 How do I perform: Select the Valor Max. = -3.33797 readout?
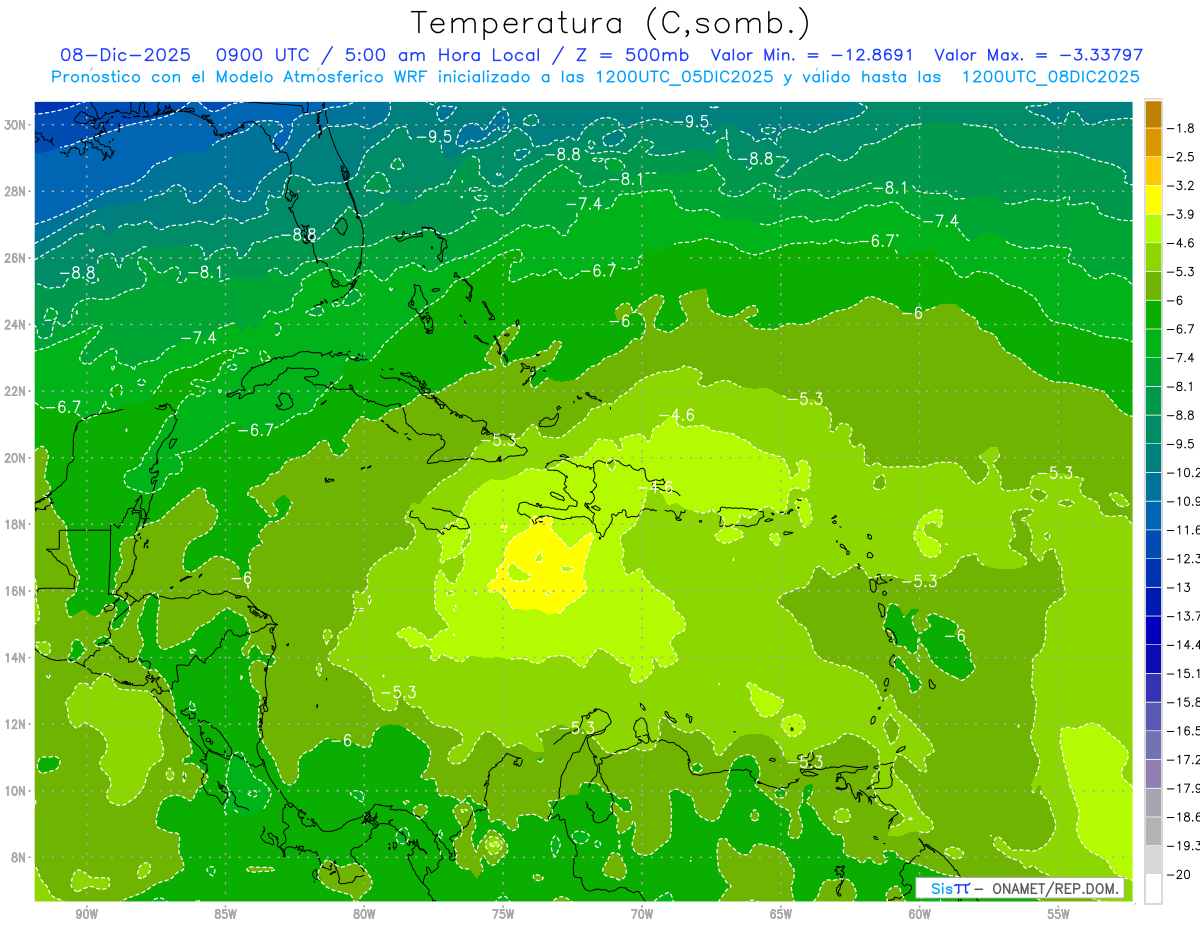point(1039,55)
